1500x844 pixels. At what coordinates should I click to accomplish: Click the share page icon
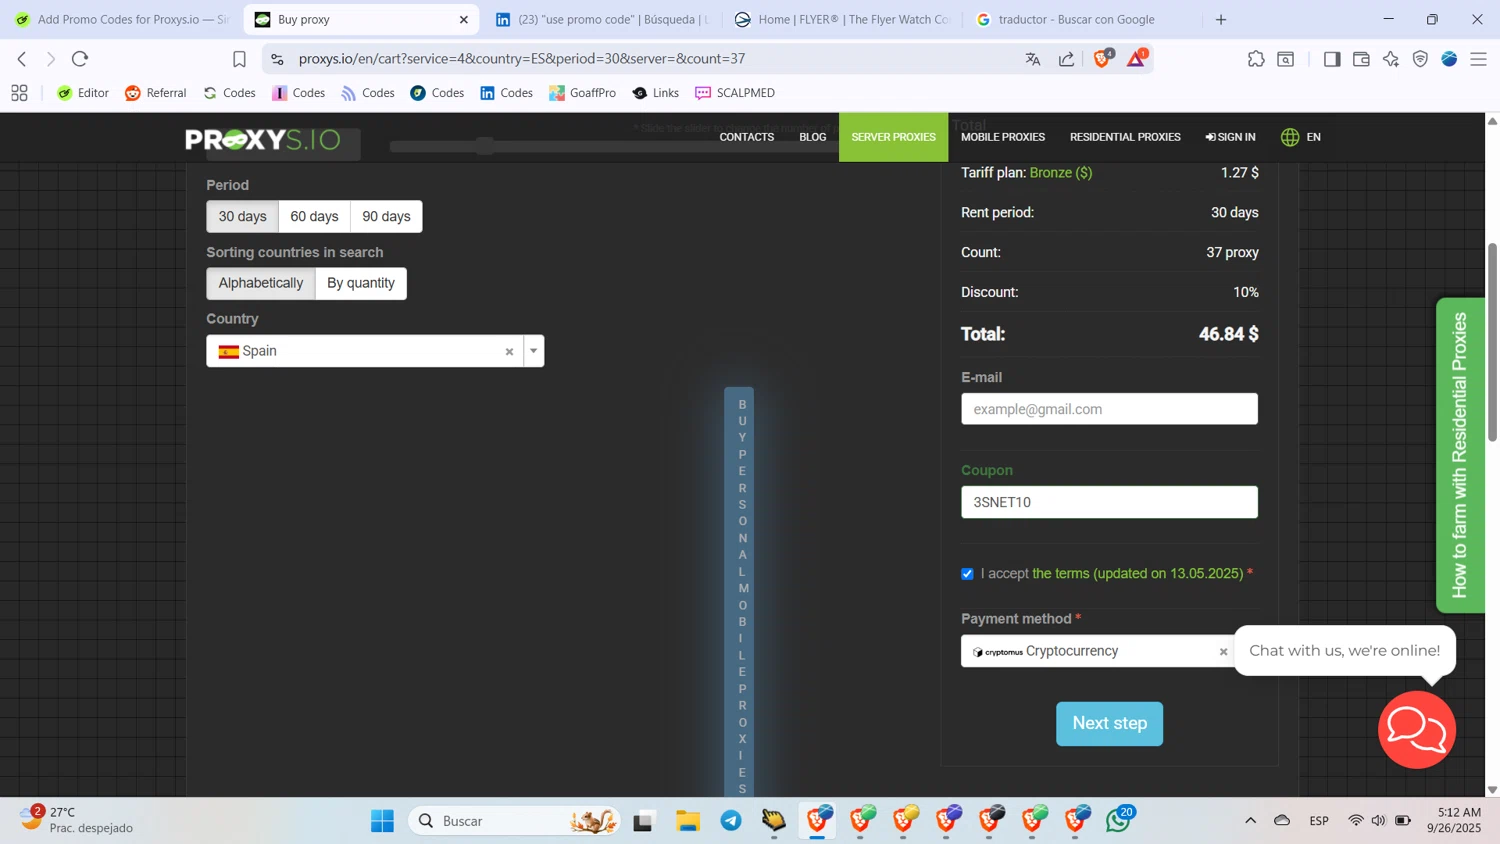tap(1067, 59)
